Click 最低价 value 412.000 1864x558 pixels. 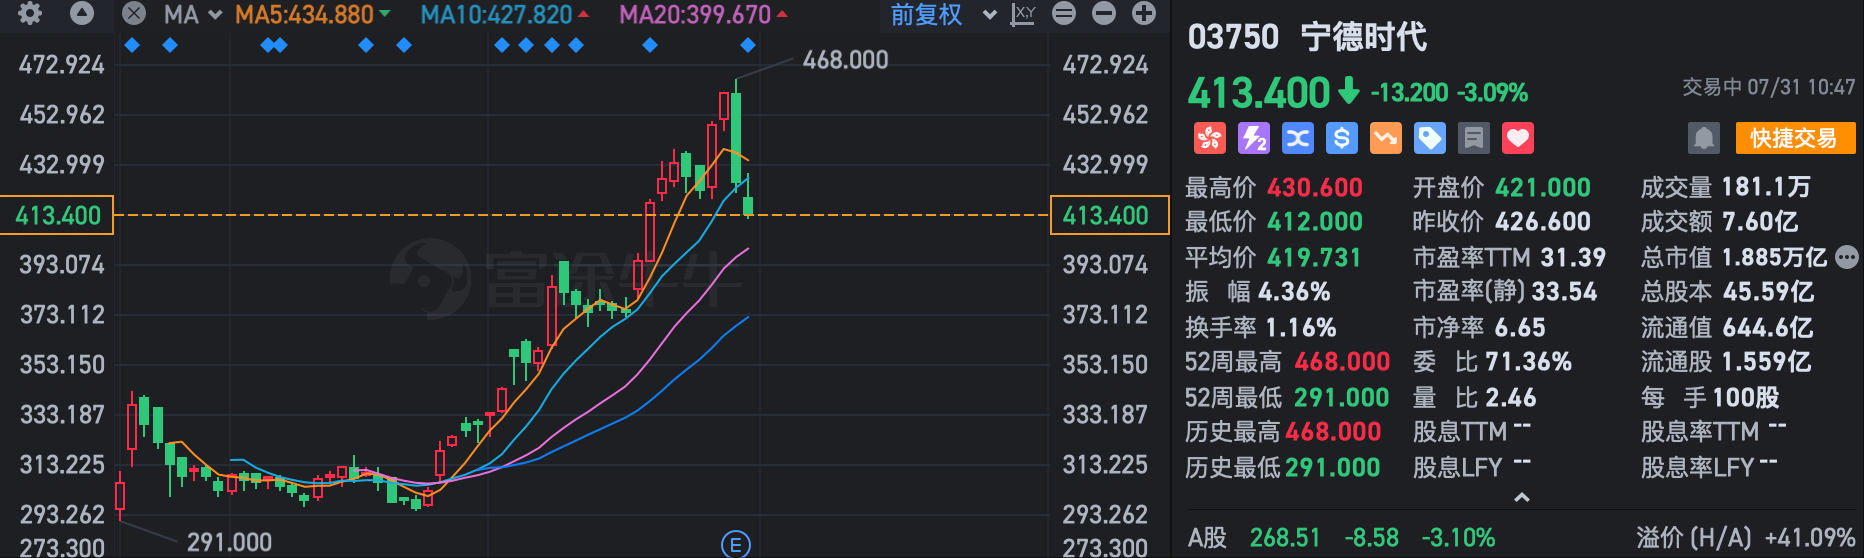click(x=1315, y=221)
